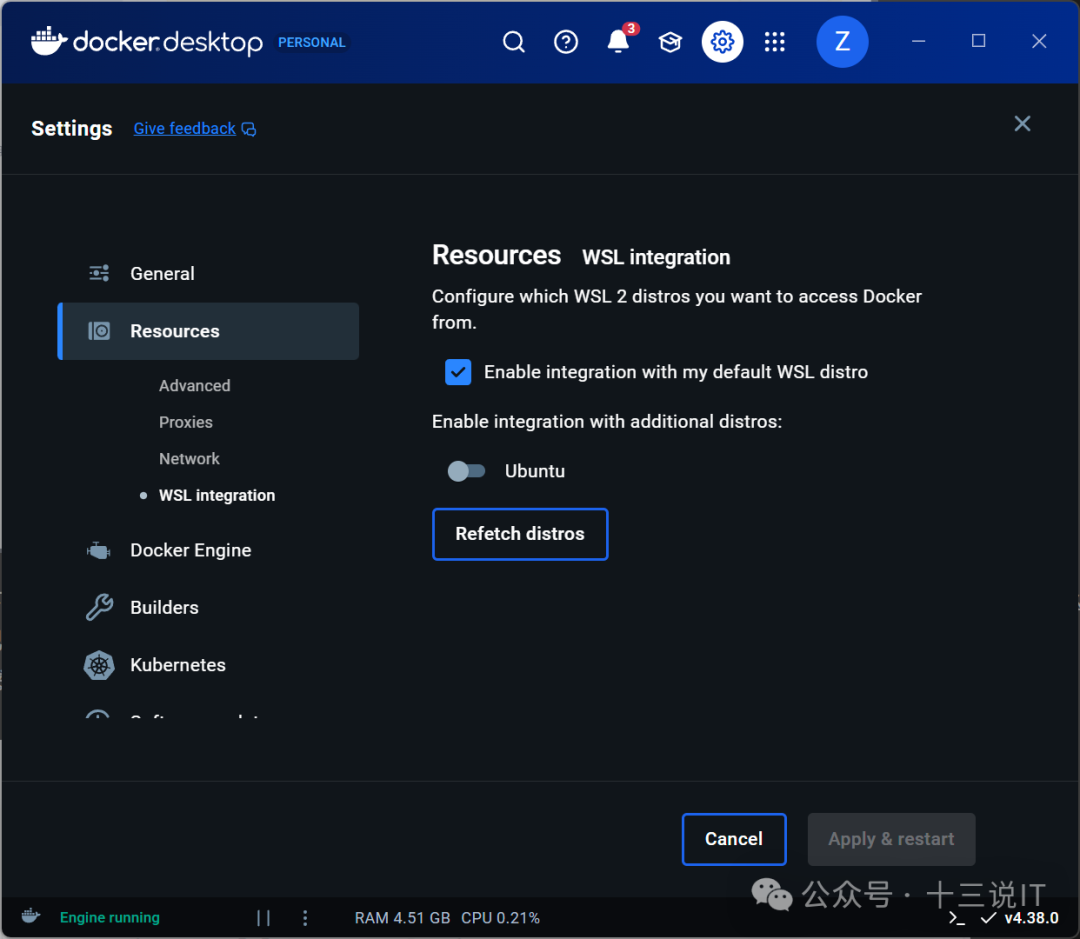This screenshot has height=939, width=1080.
Task: Click Apply & restart button
Action: (891, 839)
